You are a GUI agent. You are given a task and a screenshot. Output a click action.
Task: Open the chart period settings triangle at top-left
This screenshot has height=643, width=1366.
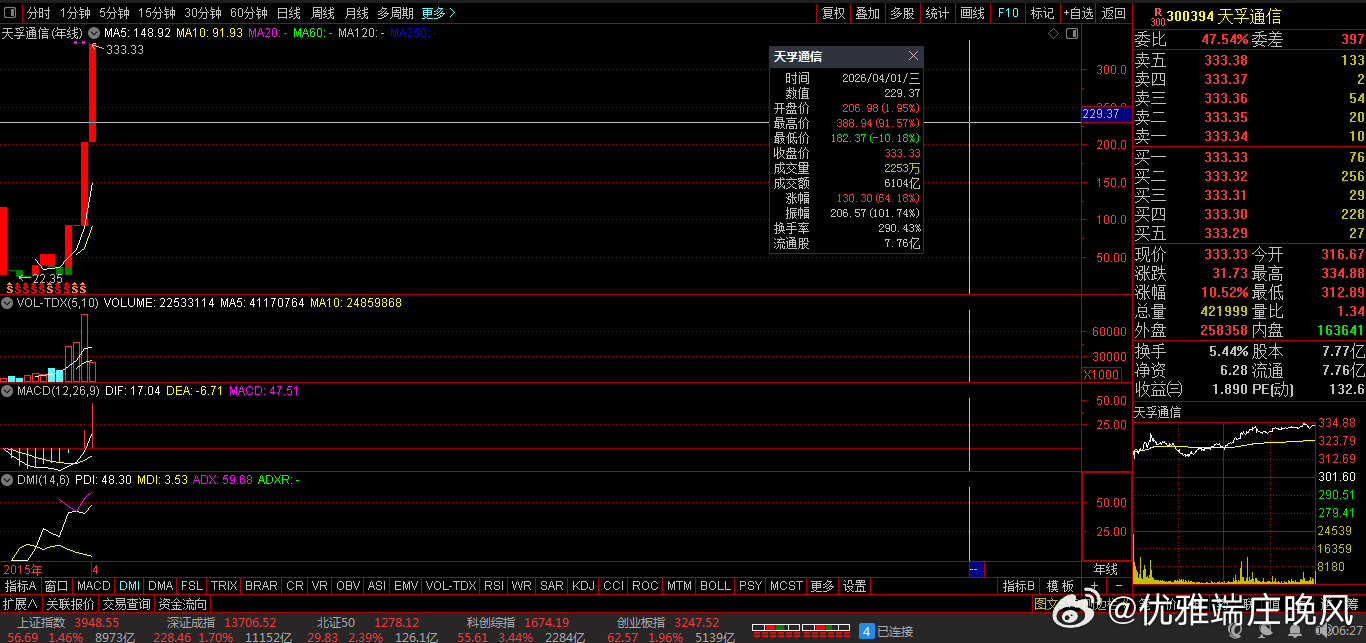click(x=10, y=13)
